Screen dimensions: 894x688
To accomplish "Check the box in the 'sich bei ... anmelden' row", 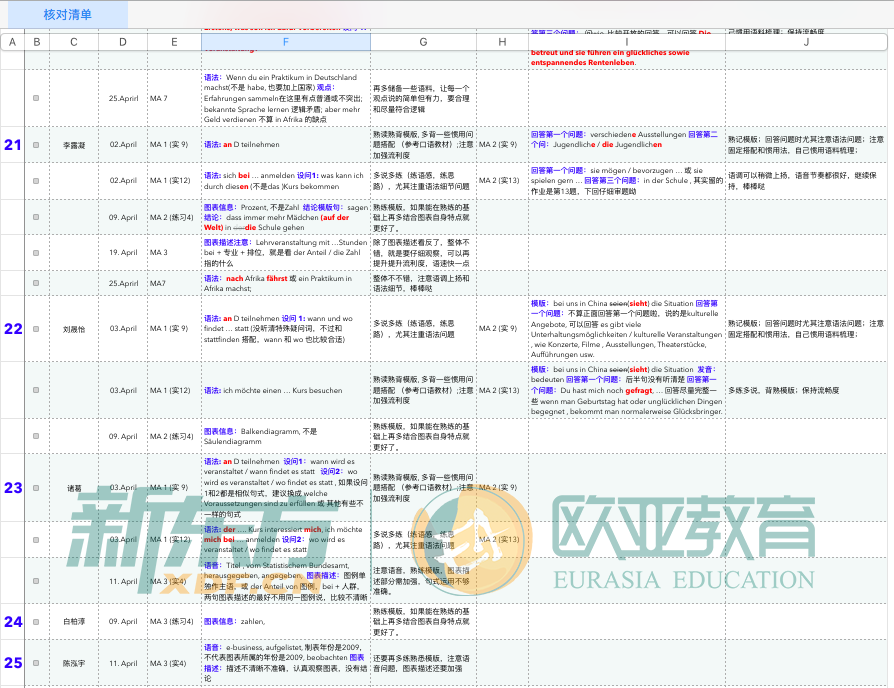I will pos(36,181).
